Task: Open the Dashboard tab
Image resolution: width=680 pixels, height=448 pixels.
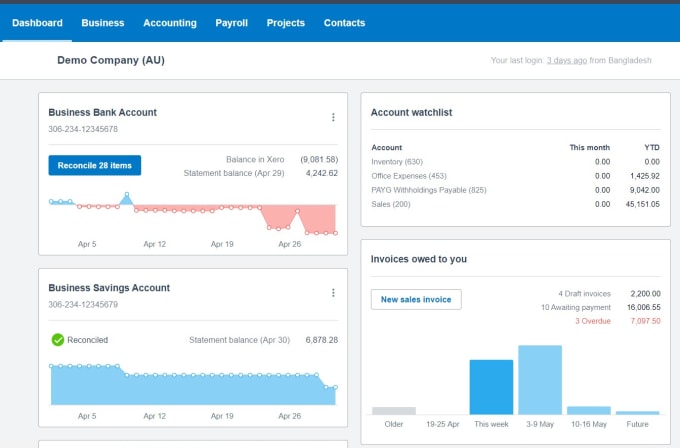Action: pos(37,23)
